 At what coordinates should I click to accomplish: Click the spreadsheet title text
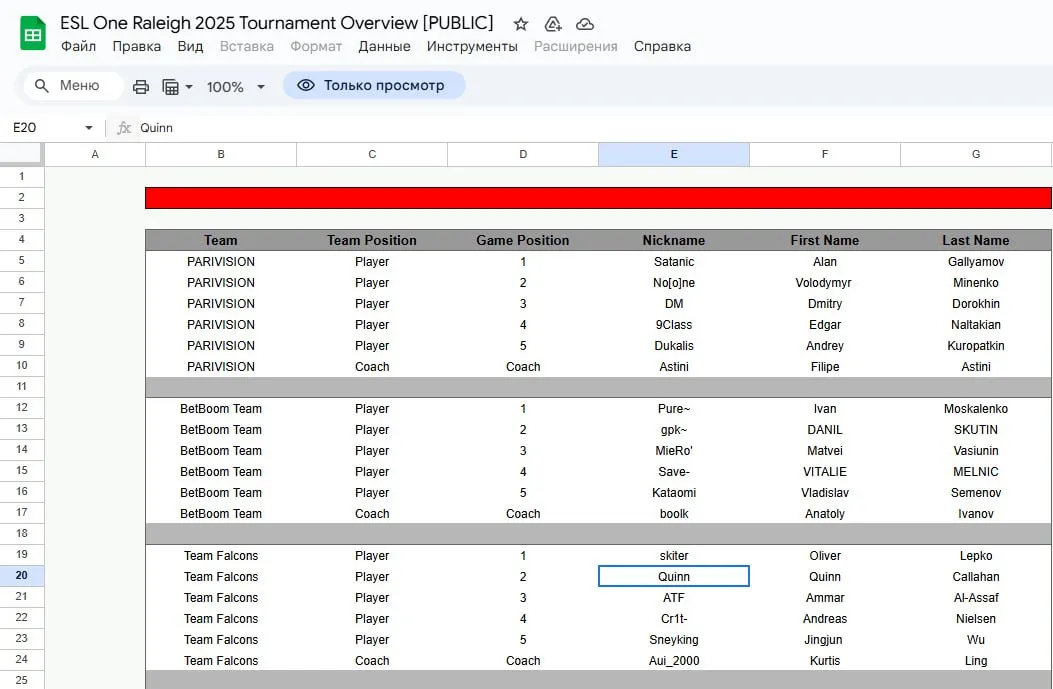(277, 23)
